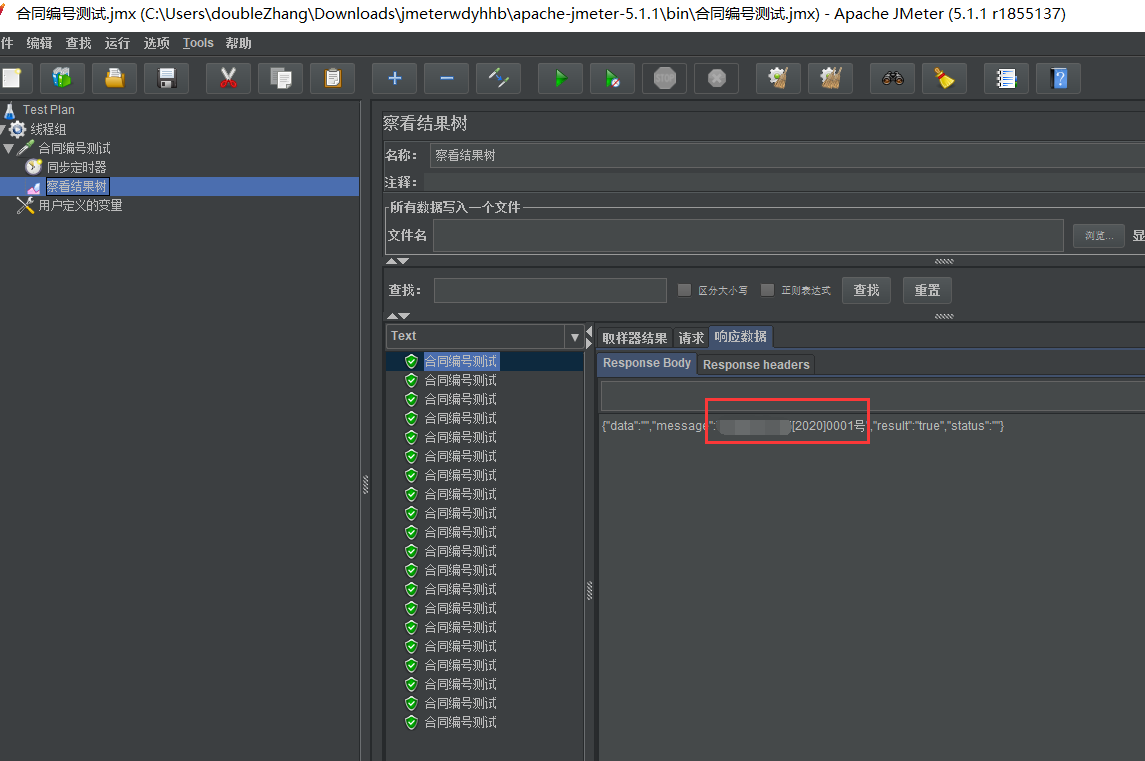Viewport: 1145px width, 761px height.
Task: Open the 运行 menu
Action: tap(117, 43)
